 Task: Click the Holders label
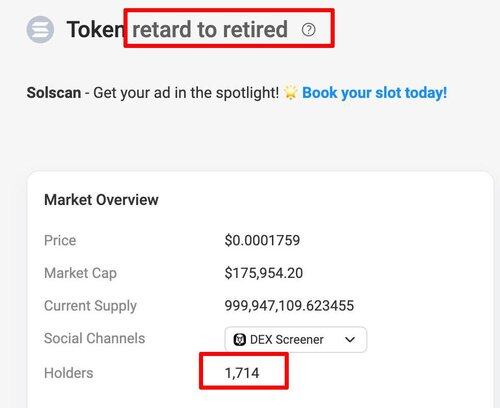click(69, 373)
